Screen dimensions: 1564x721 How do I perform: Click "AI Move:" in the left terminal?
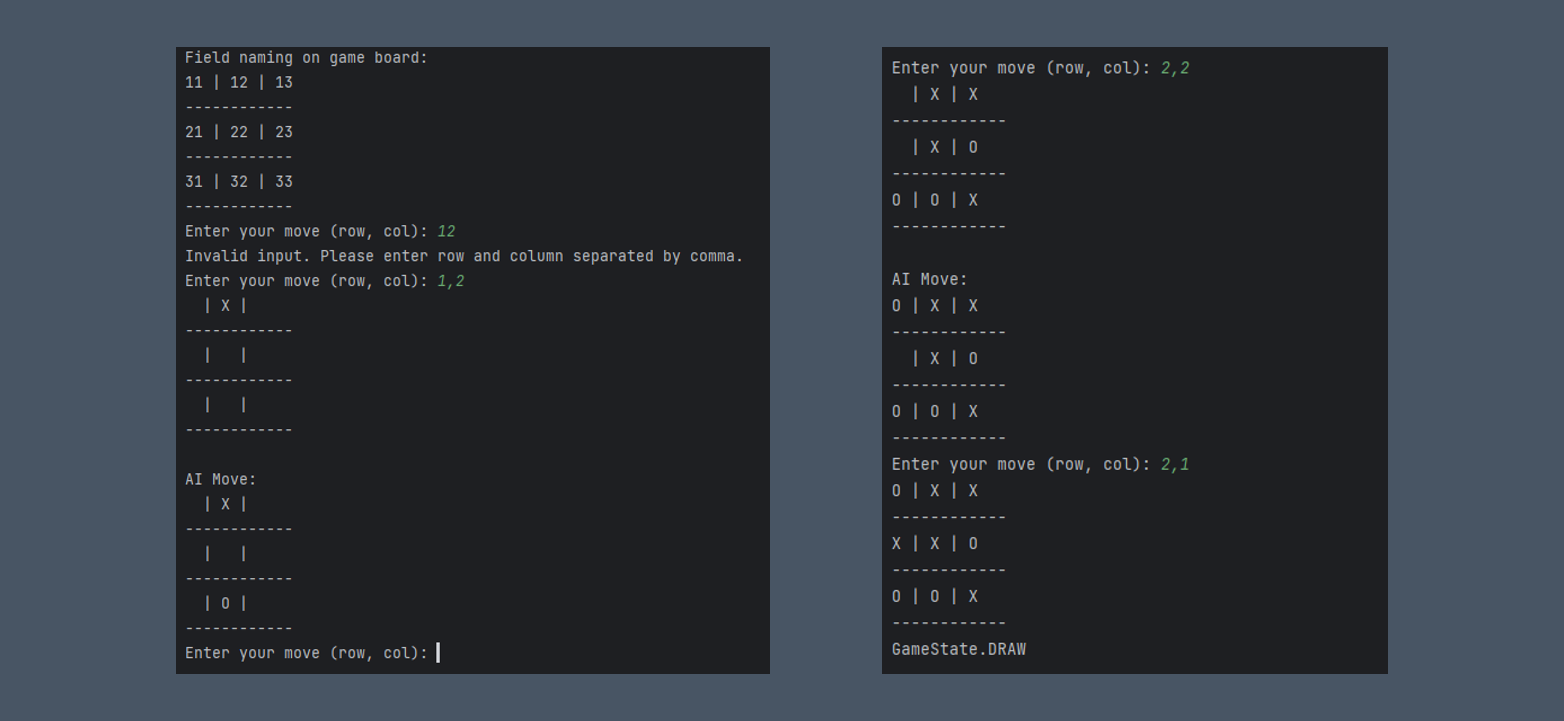coord(221,480)
